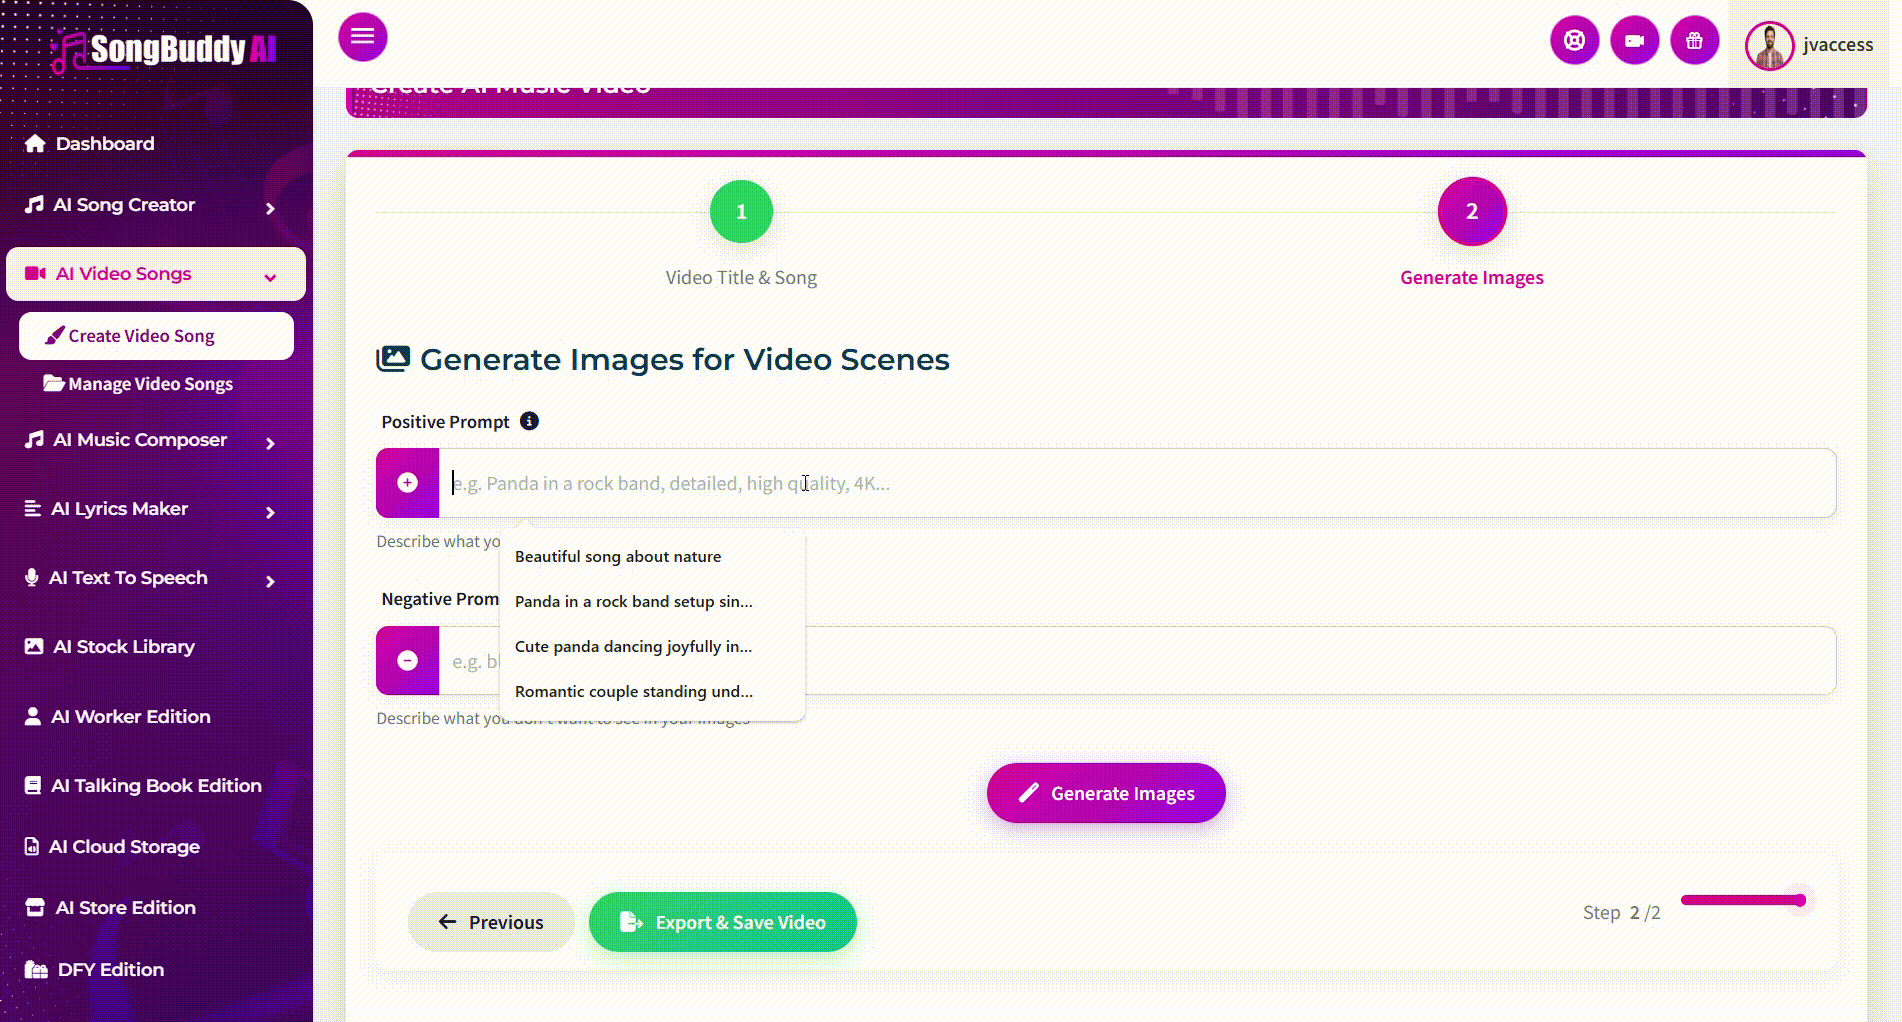
Task: Click the plus icon beside positive prompt
Action: tap(408, 483)
